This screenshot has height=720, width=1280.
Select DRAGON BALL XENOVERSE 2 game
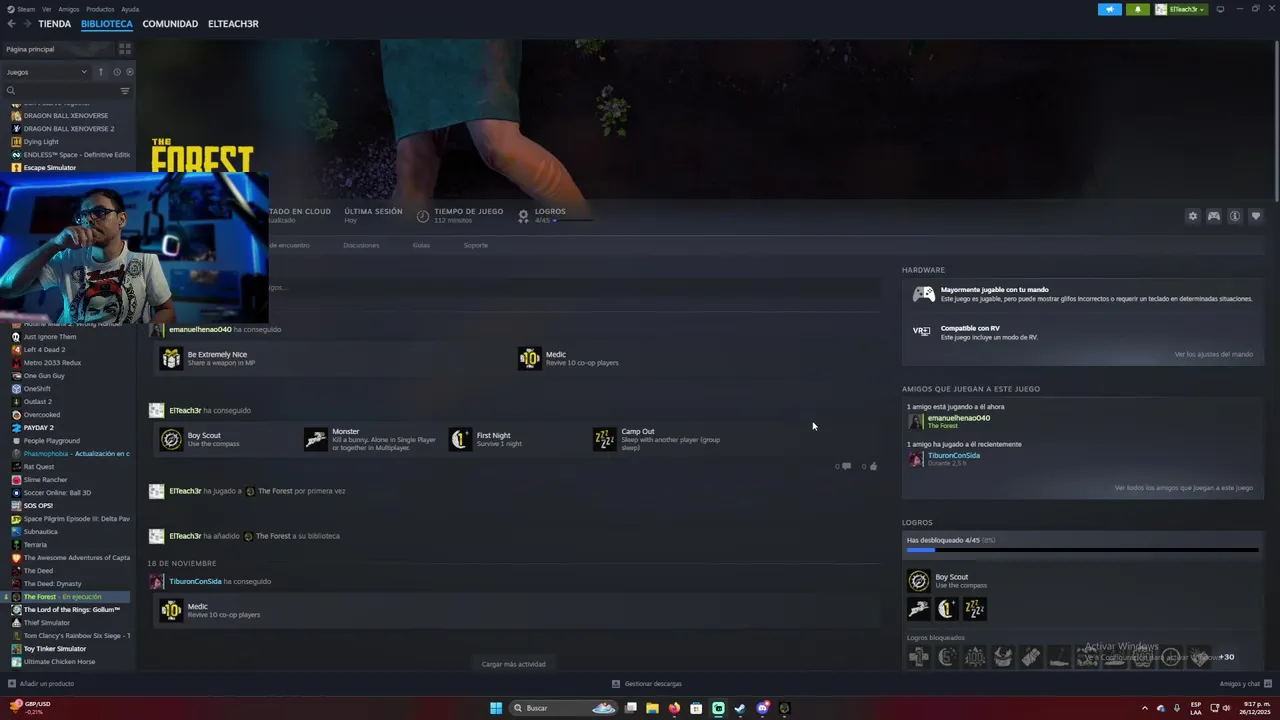click(67, 129)
